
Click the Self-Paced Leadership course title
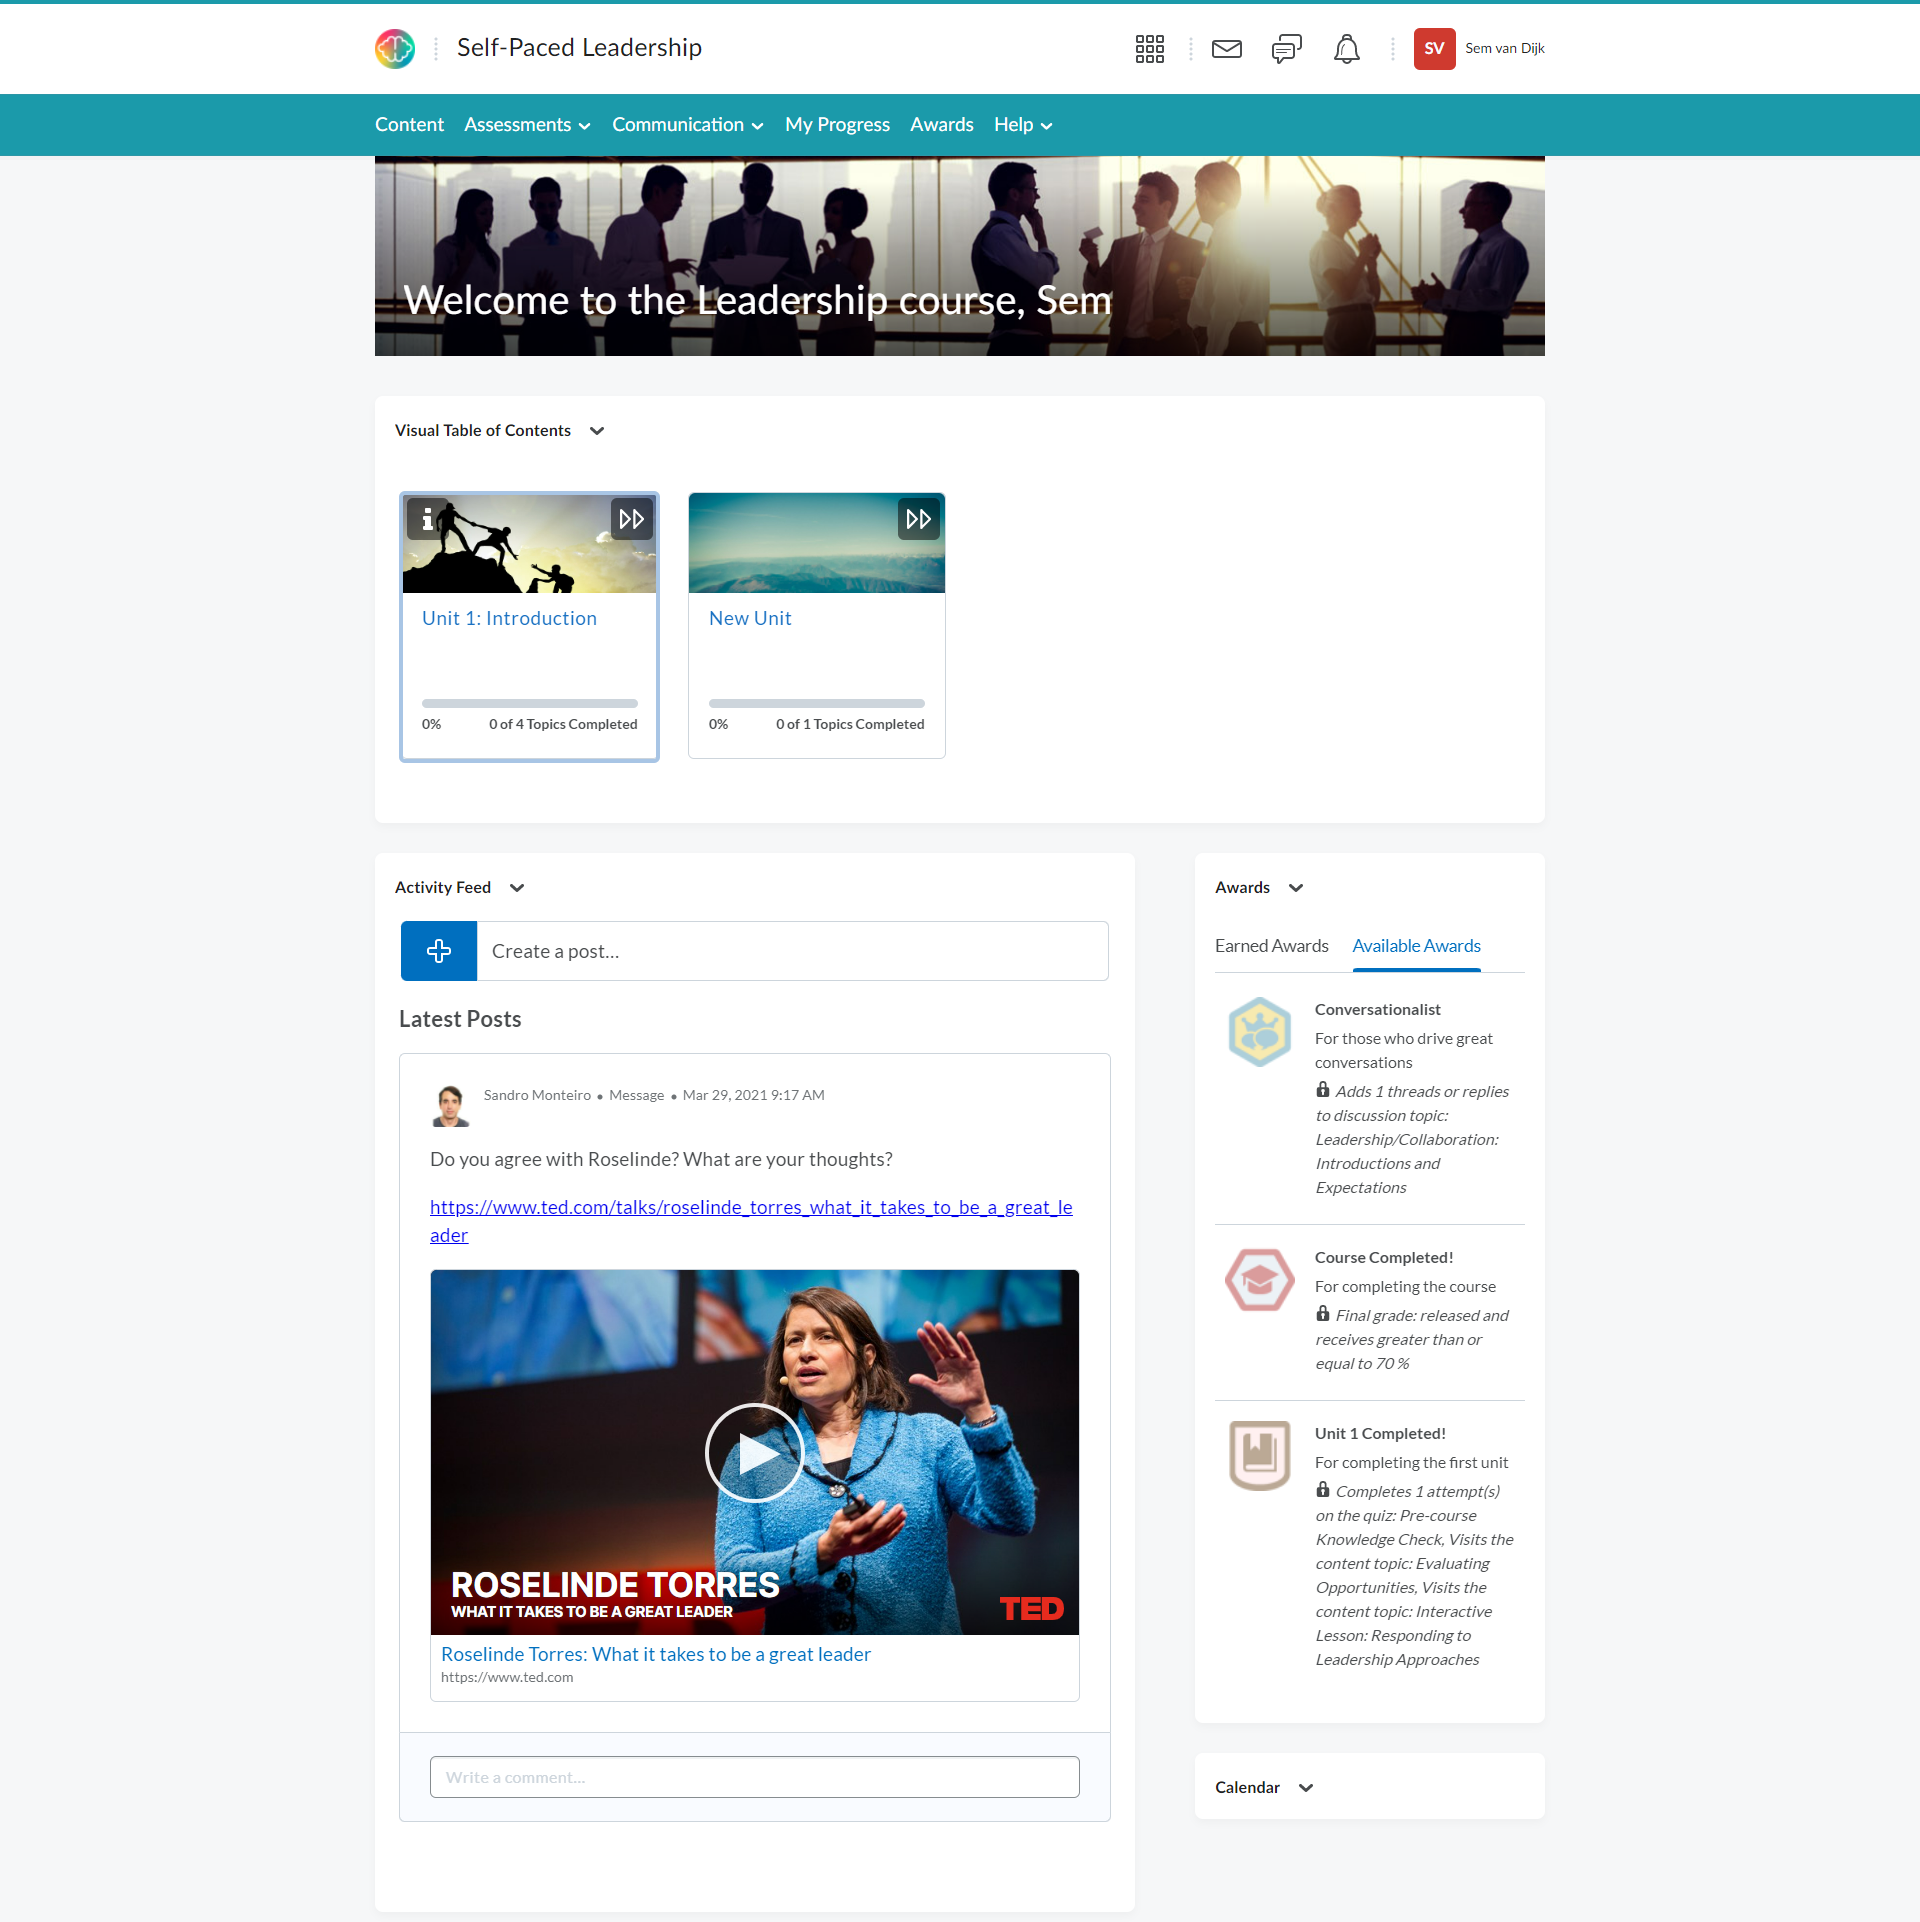(579, 48)
